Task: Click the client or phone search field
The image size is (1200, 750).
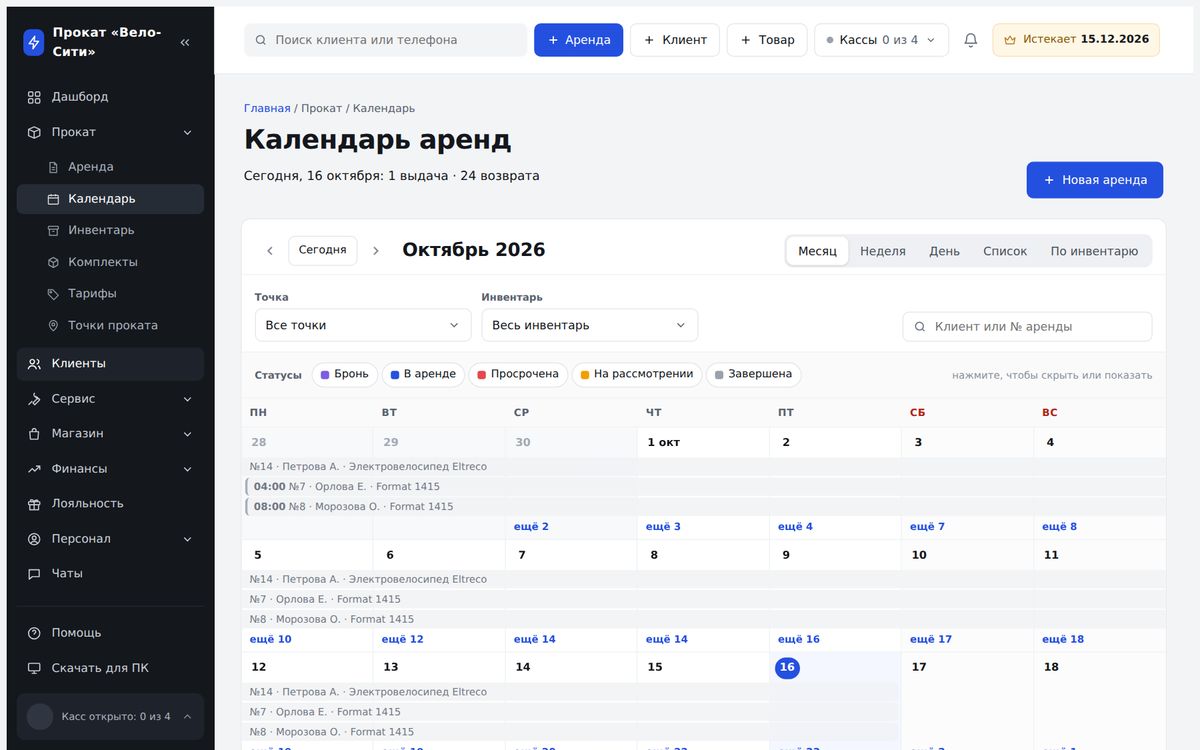Action: point(385,40)
